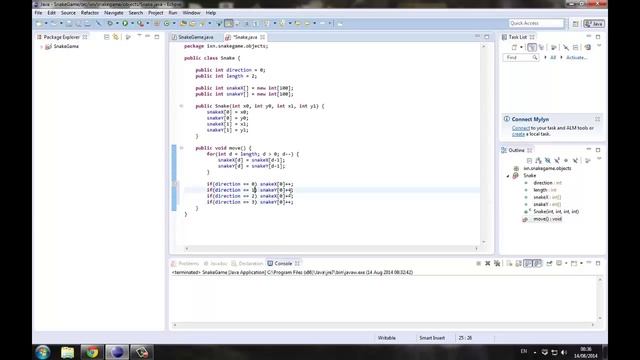The width and height of the screenshot is (640, 360).
Task: Select Snake(int, int, int, int) in Outline
Action: click(x=556, y=212)
